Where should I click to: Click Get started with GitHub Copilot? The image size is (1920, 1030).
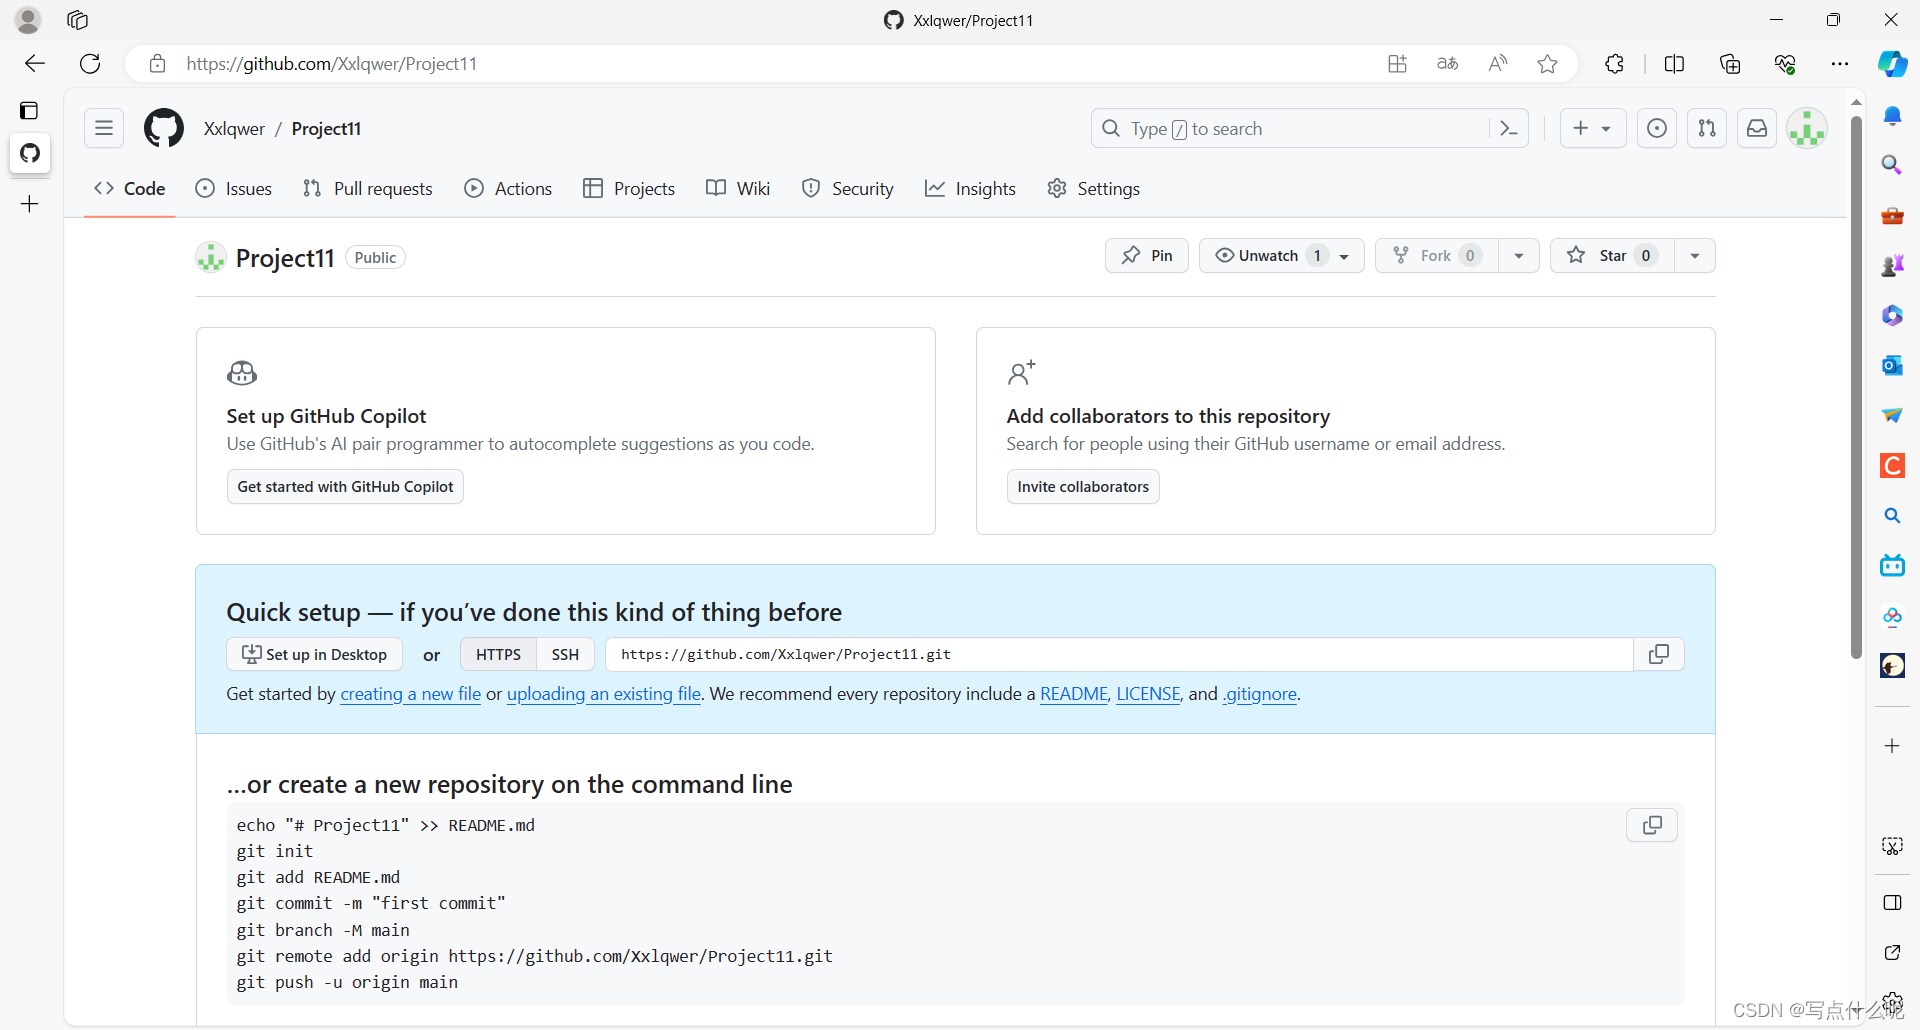(345, 486)
